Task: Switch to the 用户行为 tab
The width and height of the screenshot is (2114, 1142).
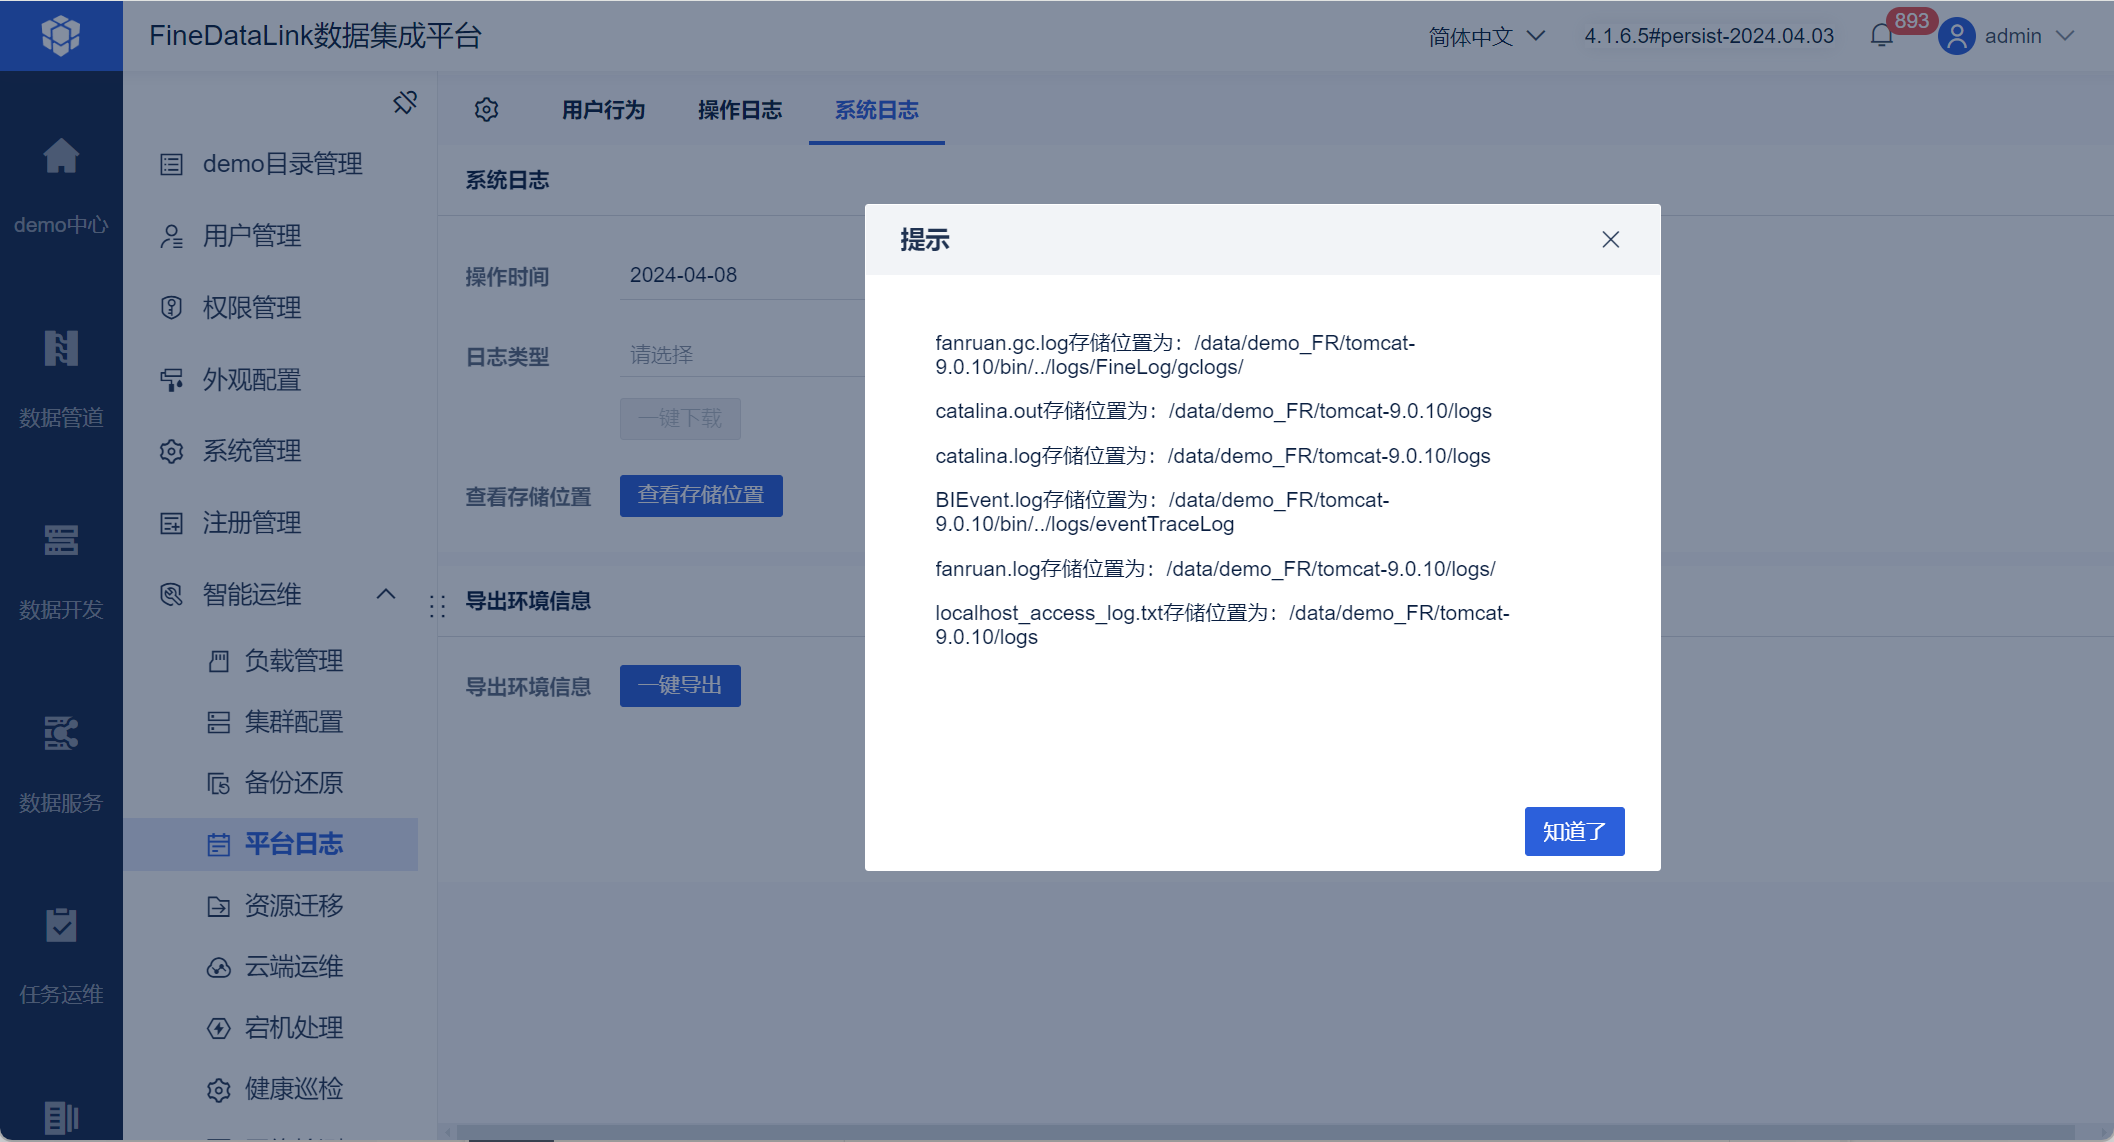Action: (603, 110)
